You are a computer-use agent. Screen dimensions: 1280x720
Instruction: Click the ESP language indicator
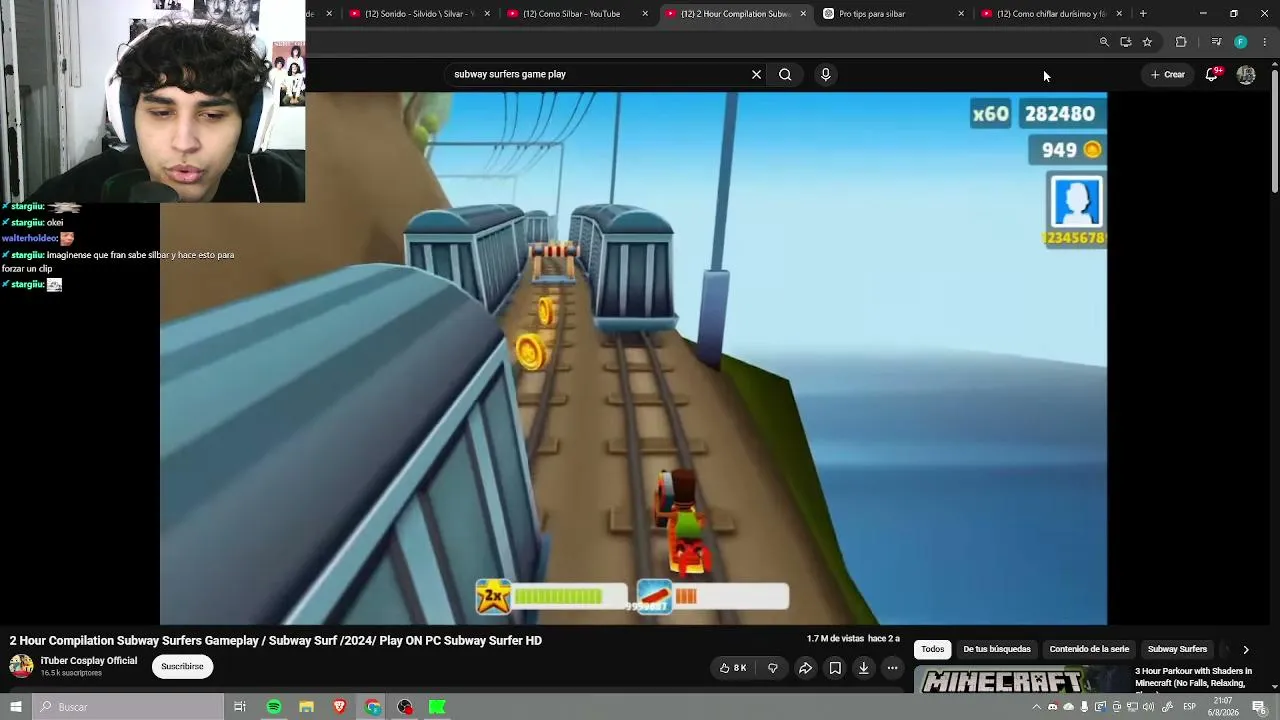pos(1190,707)
